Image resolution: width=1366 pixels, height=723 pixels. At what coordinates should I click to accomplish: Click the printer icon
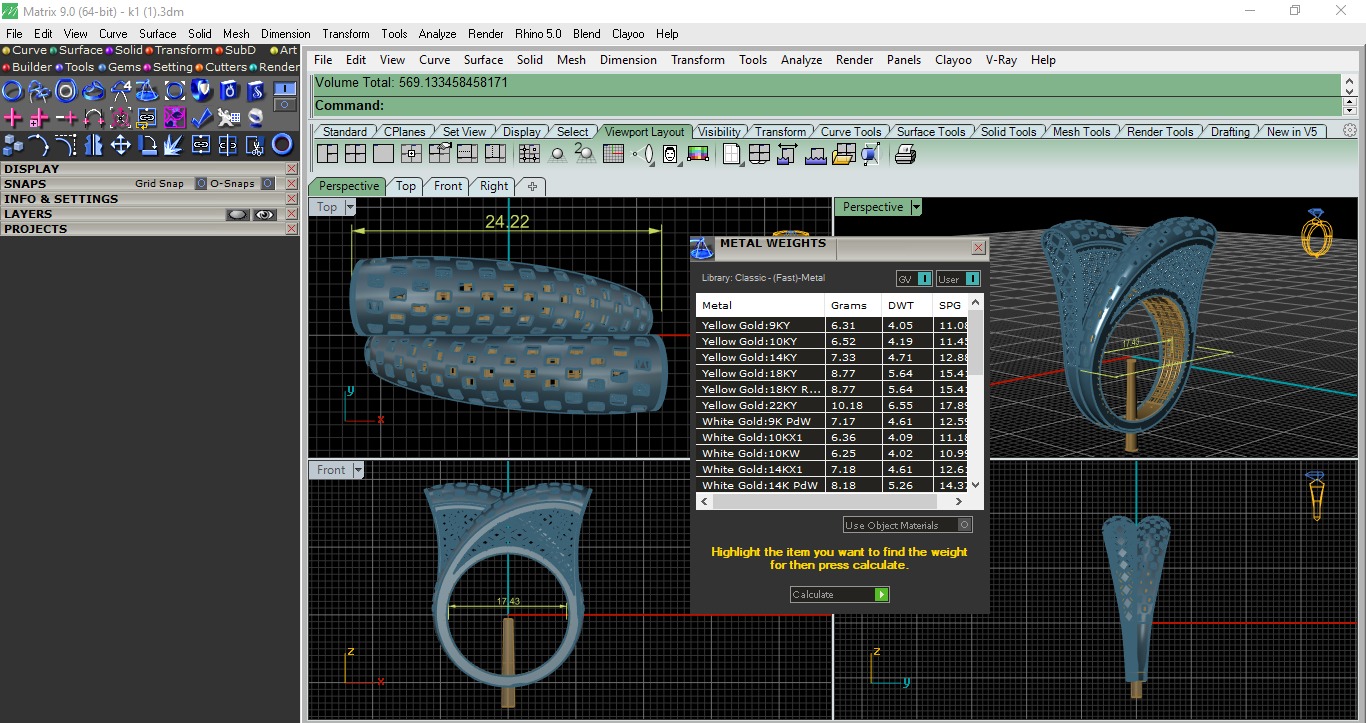pos(905,154)
